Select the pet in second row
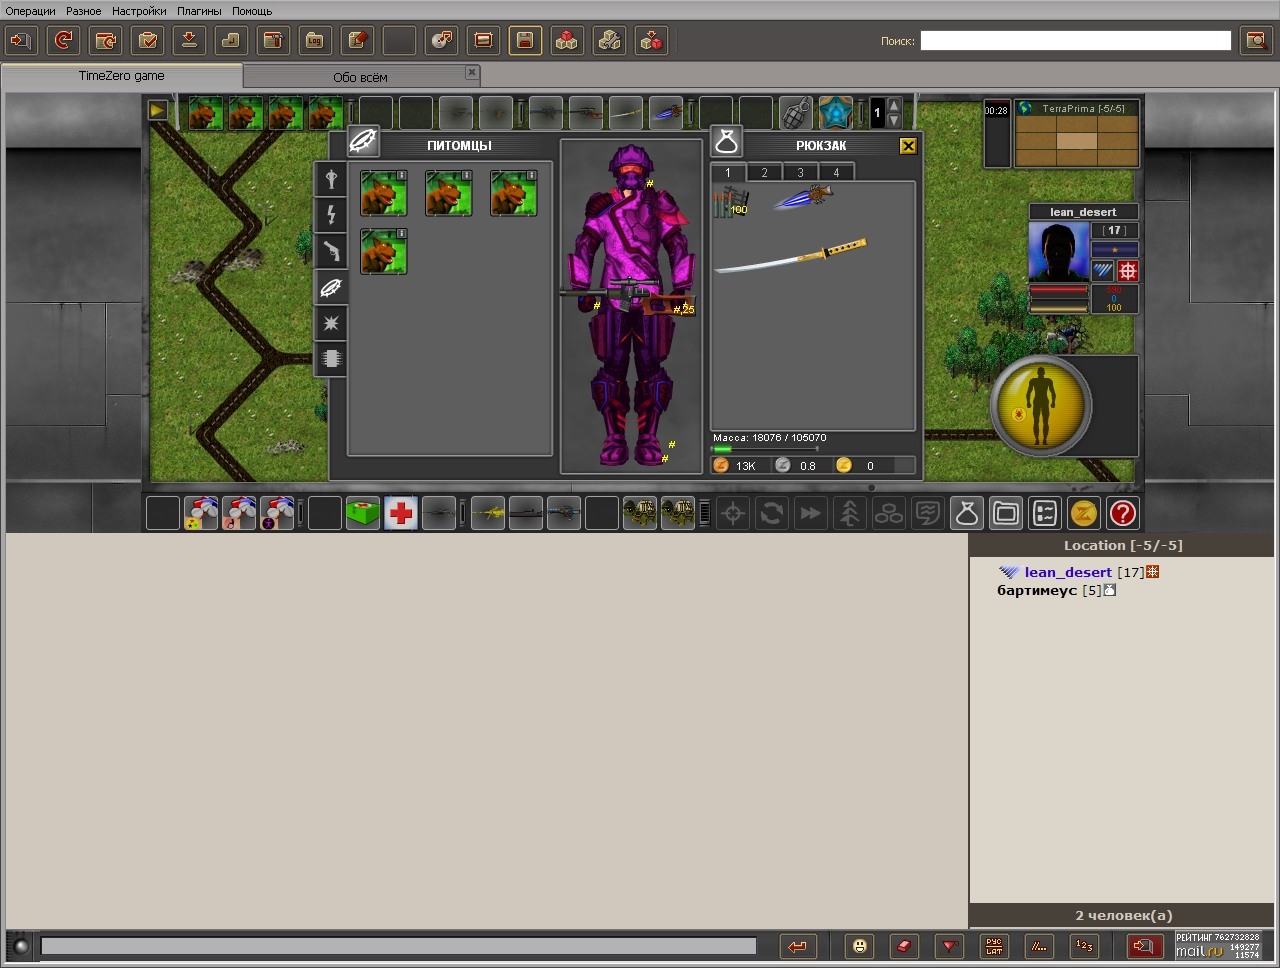1280x968 pixels. (x=384, y=251)
